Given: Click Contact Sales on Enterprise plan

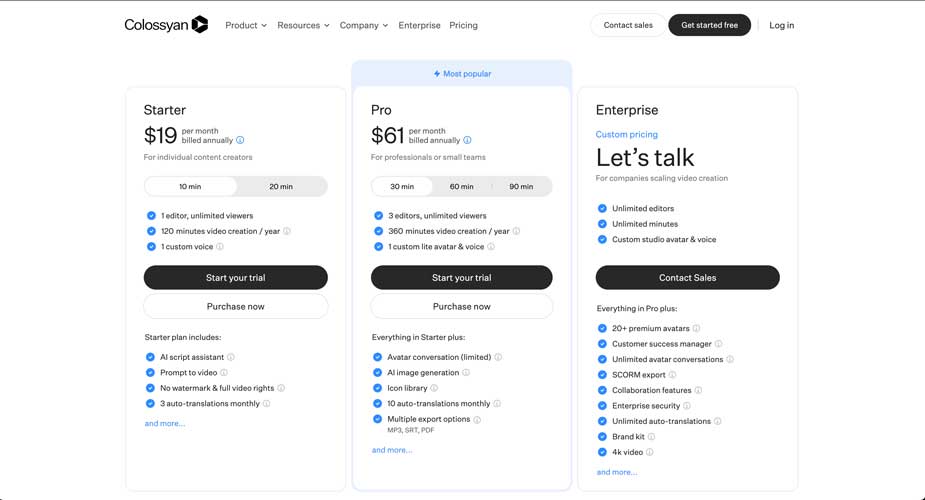Looking at the screenshot, I should click(x=687, y=278).
